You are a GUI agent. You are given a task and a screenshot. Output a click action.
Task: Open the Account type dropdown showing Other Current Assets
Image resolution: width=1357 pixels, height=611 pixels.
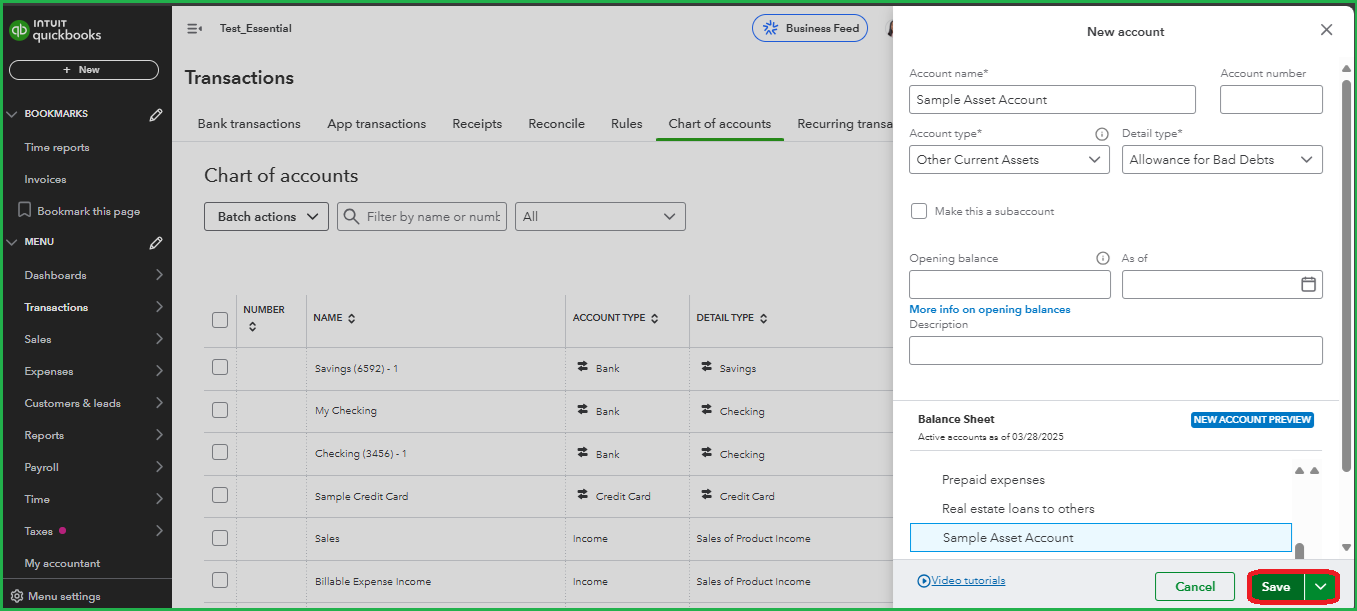coord(1009,159)
